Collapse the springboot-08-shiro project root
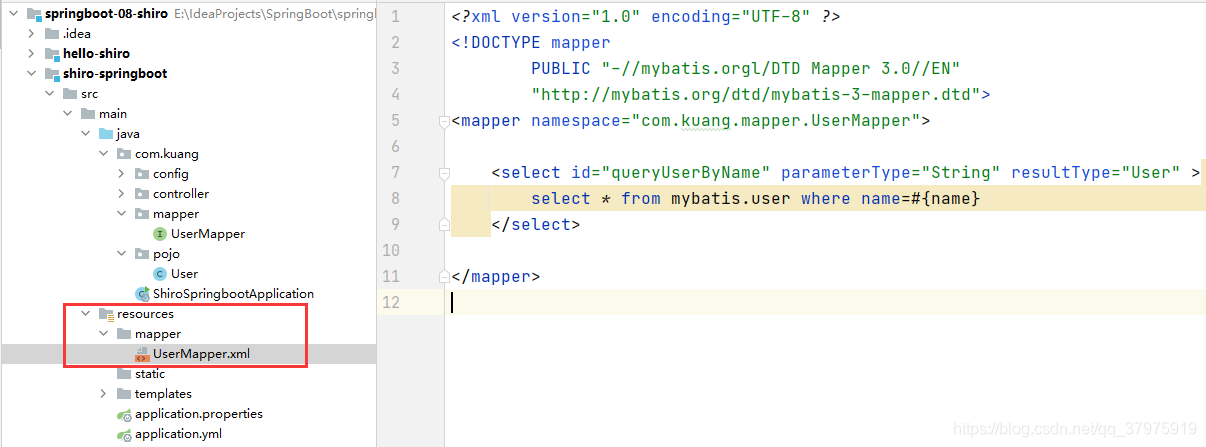 coord(12,14)
